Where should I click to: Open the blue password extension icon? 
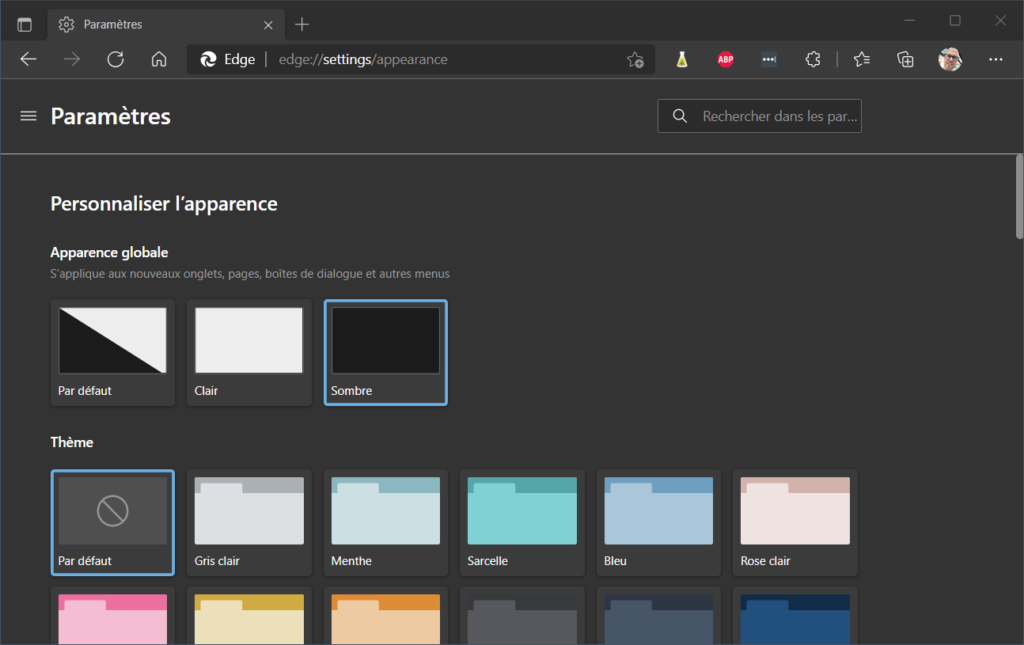[769, 59]
